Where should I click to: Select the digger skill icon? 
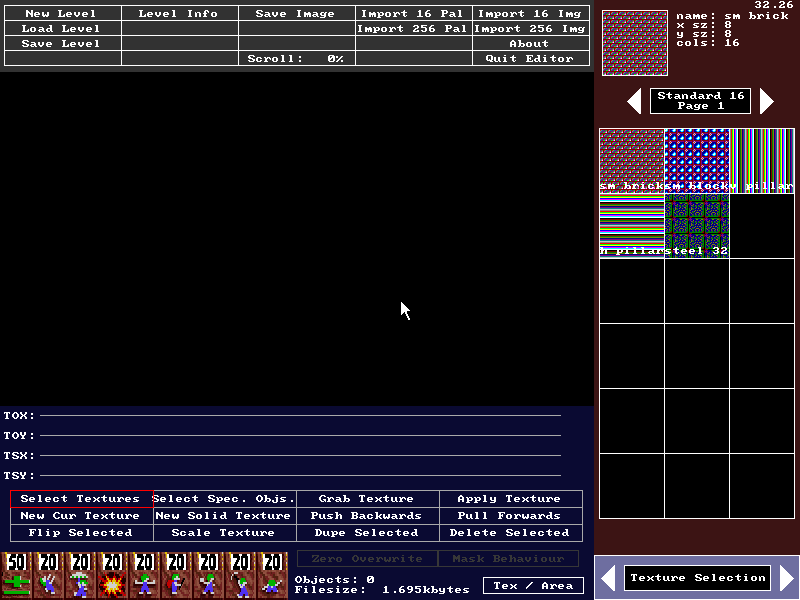[x=272, y=575]
